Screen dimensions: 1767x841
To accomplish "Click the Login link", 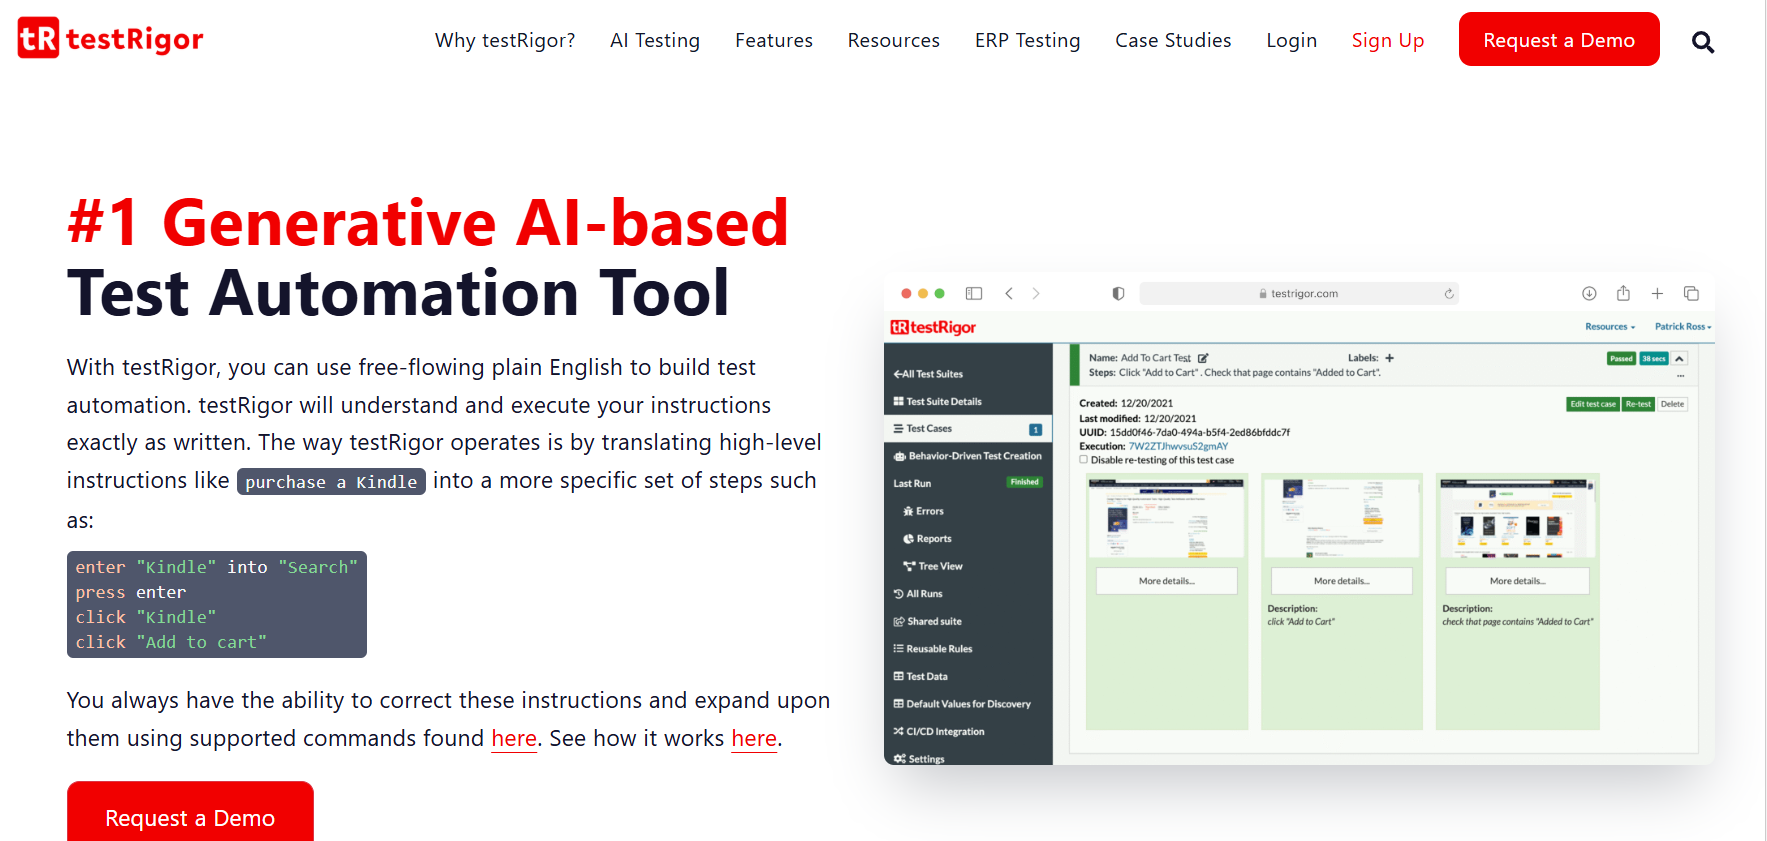I will [1292, 40].
